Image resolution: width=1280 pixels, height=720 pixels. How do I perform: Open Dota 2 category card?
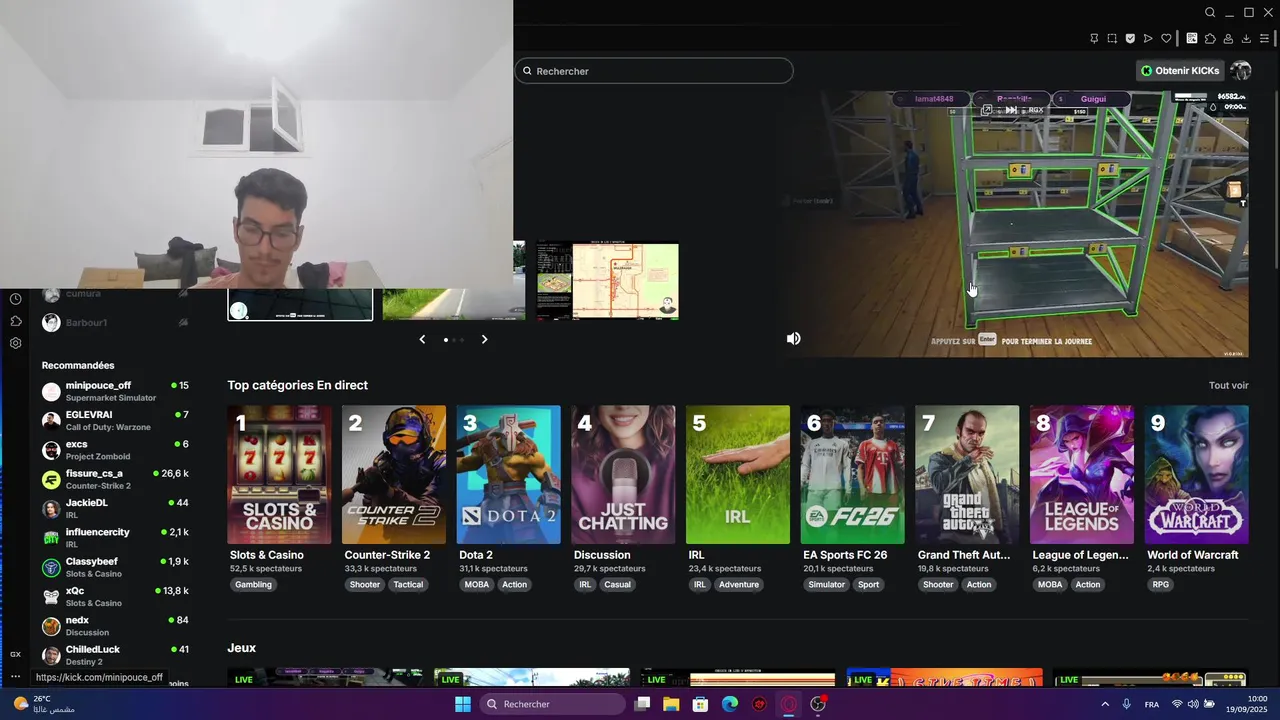509,475
